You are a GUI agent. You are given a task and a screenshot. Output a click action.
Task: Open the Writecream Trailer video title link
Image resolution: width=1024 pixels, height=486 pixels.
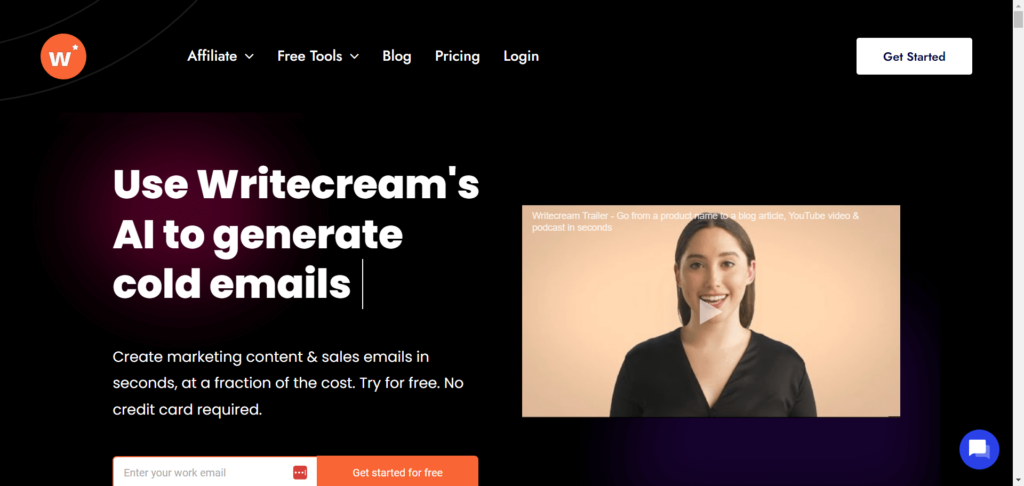point(696,221)
